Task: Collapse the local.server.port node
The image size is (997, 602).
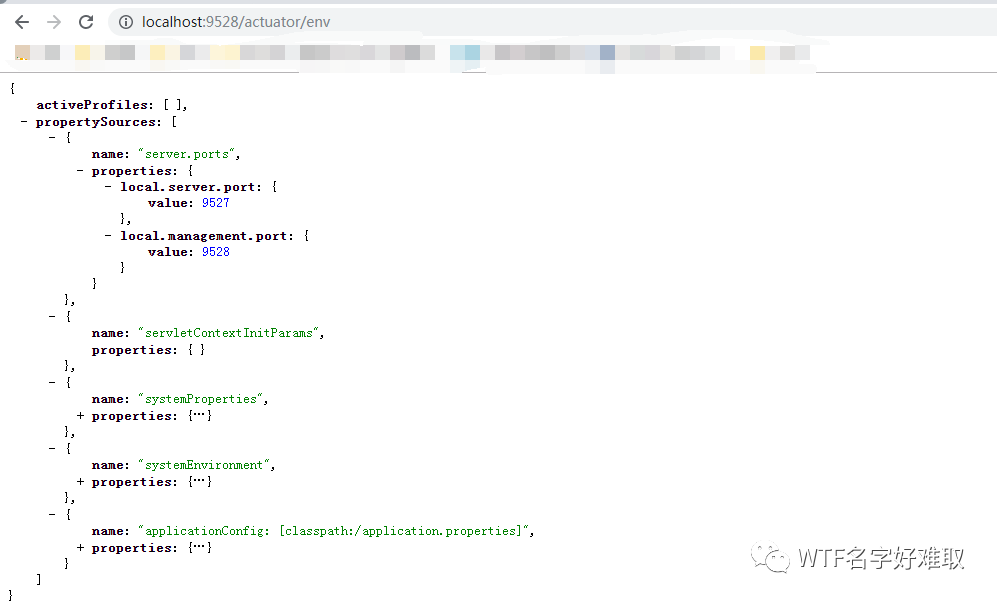Action: 108,187
